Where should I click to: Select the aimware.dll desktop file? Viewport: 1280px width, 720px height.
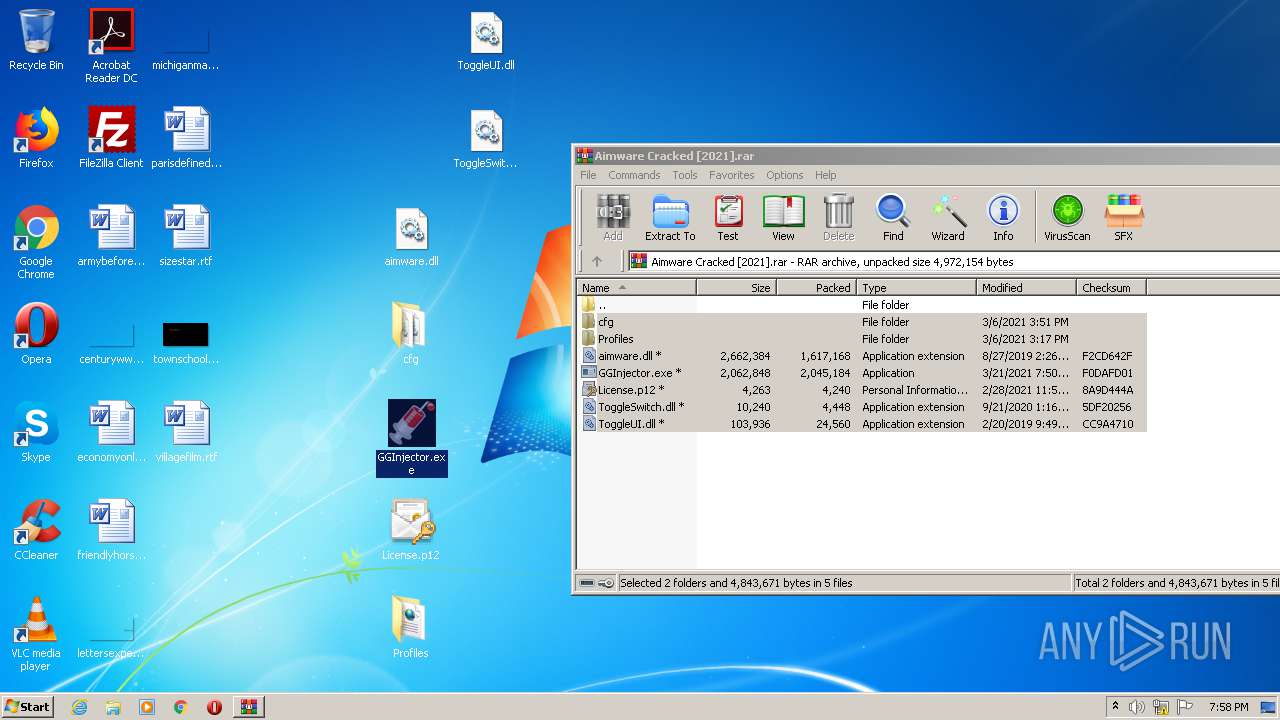click(x=411, y=237)
